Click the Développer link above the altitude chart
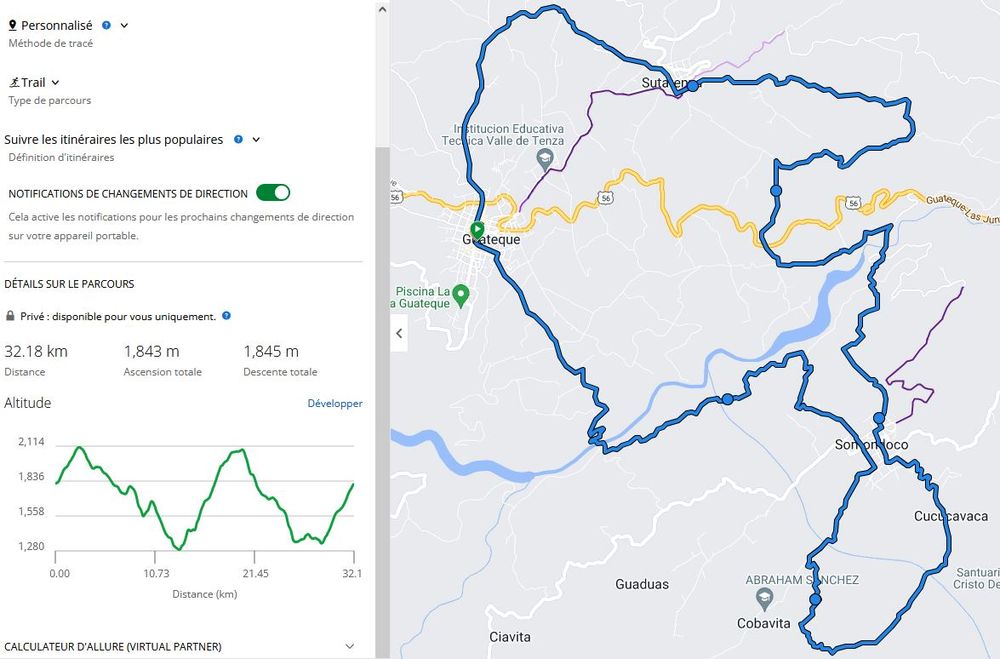 (x=334, y=404)
